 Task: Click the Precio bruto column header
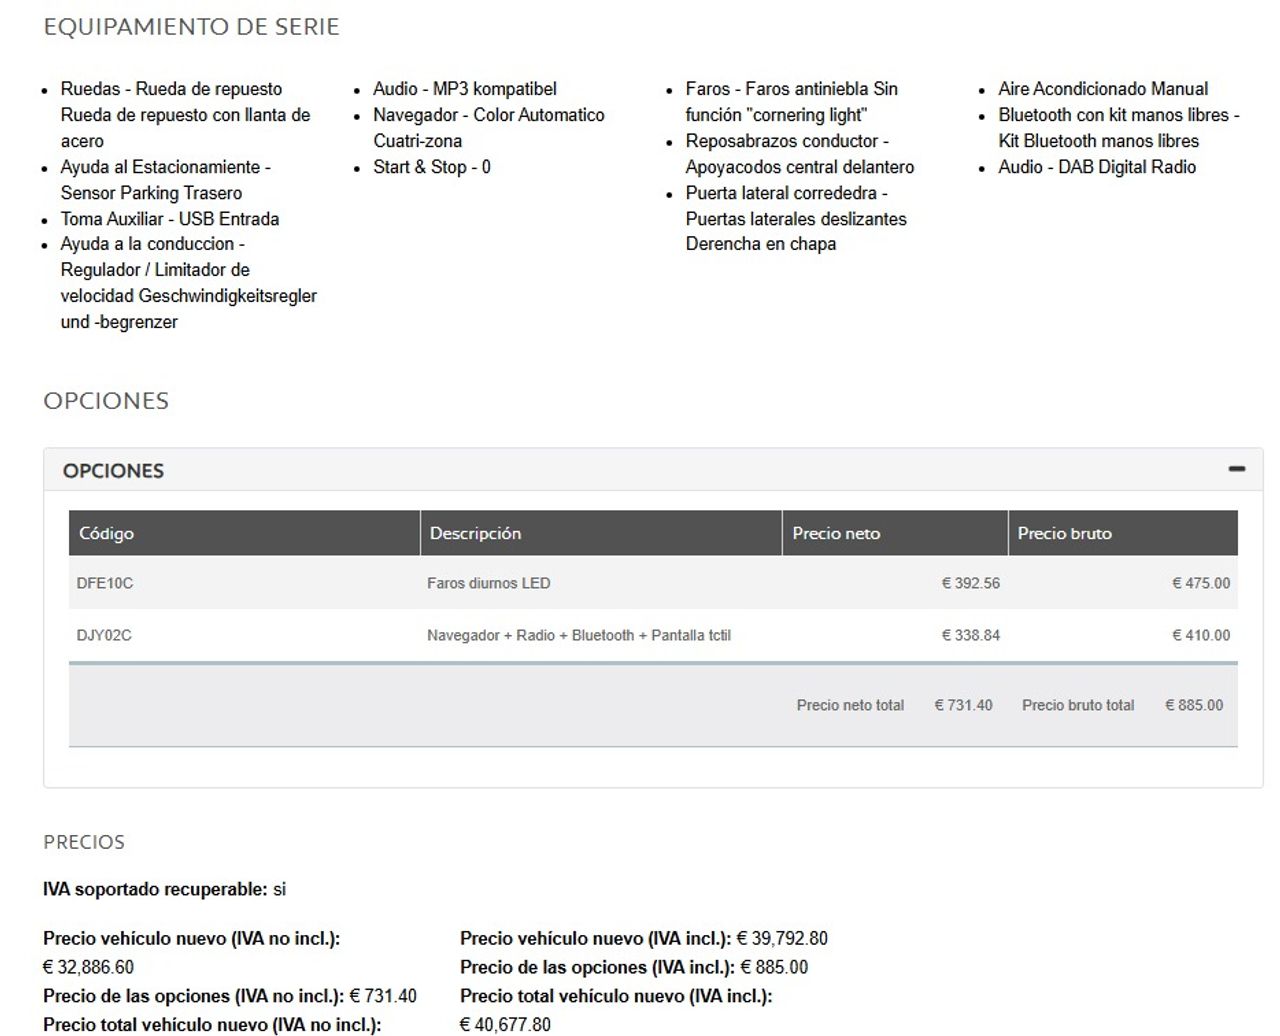tap(1123, 533)
